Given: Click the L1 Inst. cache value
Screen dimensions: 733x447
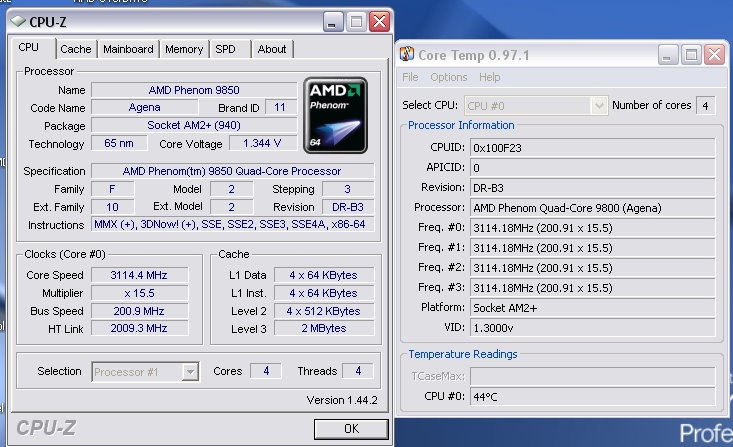Looking at the screenshot, I should tap(324, 293).
